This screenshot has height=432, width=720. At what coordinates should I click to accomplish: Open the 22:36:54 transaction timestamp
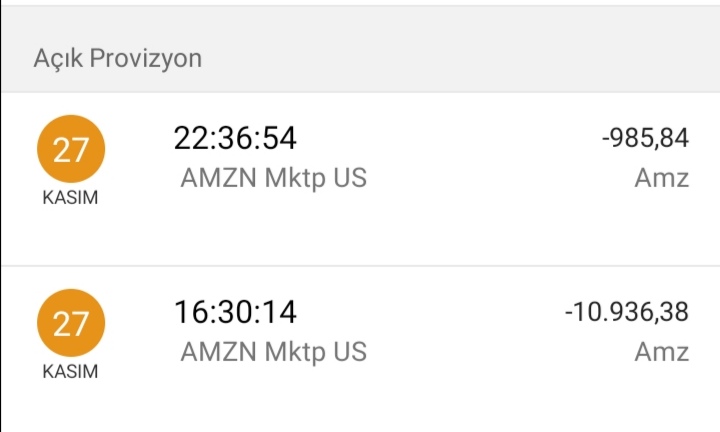[x=235, y=138]
